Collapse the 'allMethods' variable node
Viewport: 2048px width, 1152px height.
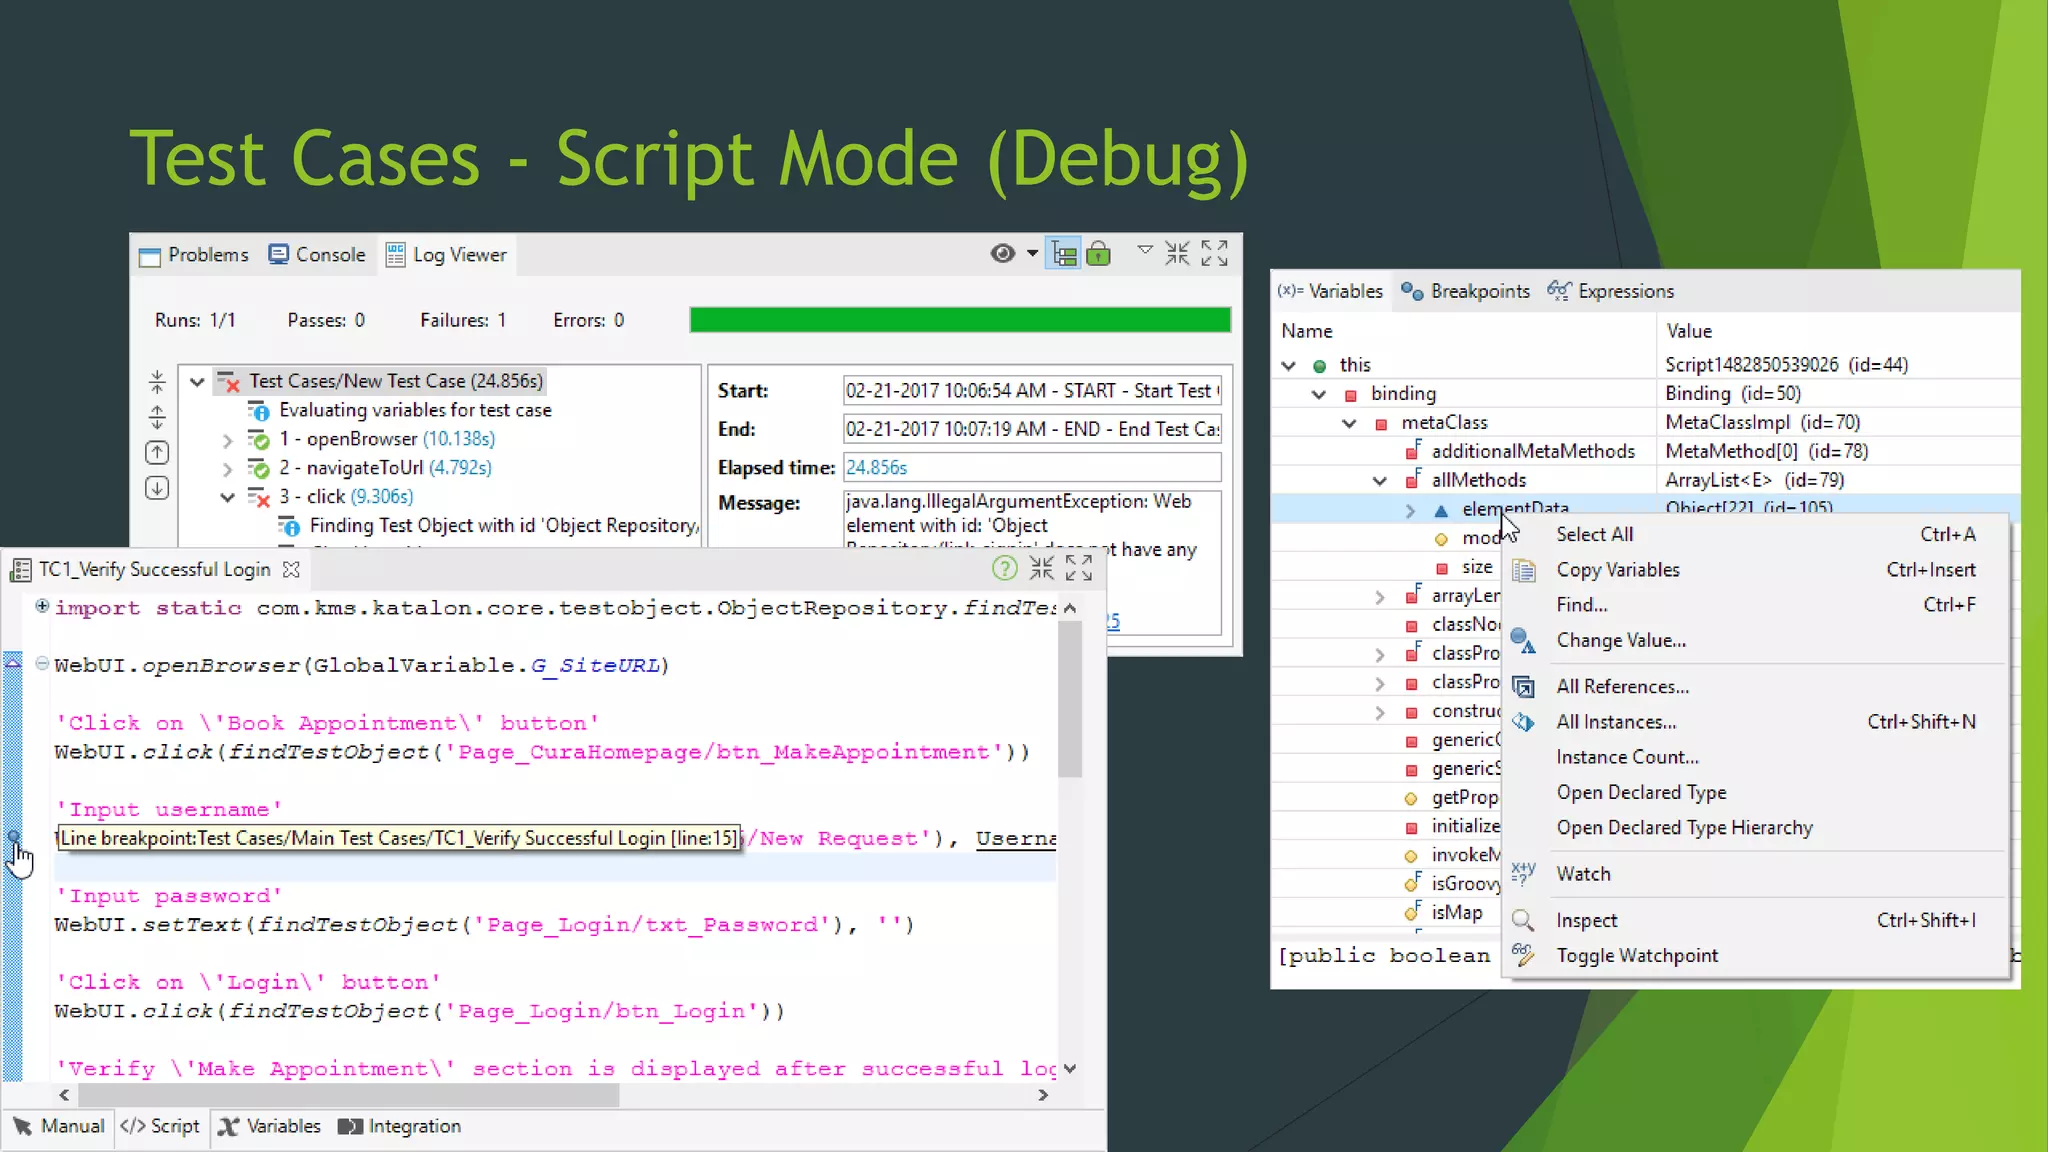1380,481
